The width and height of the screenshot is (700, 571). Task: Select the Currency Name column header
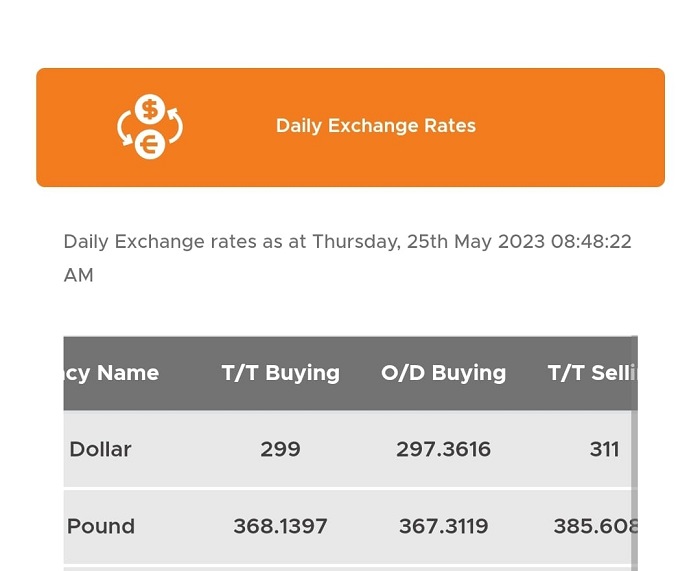coord(111,373)
